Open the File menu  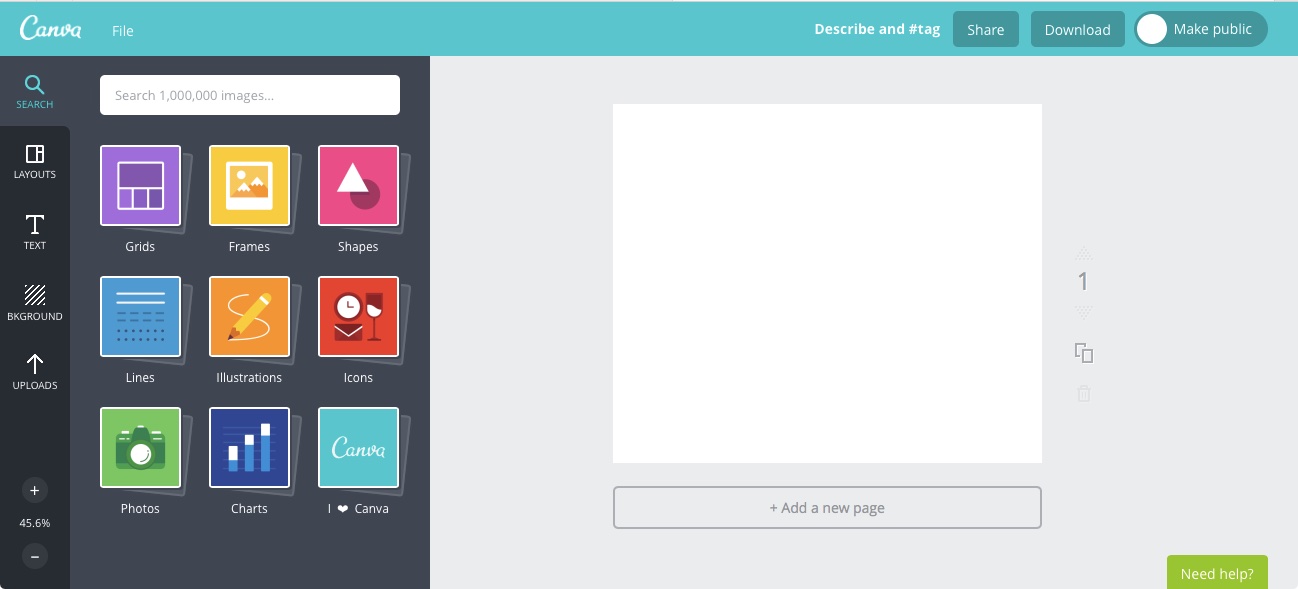point(123,31)
